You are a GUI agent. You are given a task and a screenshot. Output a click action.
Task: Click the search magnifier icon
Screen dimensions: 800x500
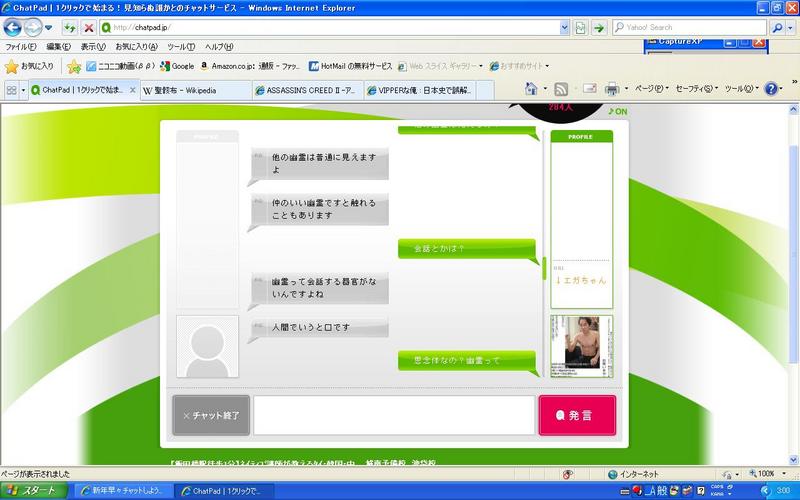click(x=777, y=28)
